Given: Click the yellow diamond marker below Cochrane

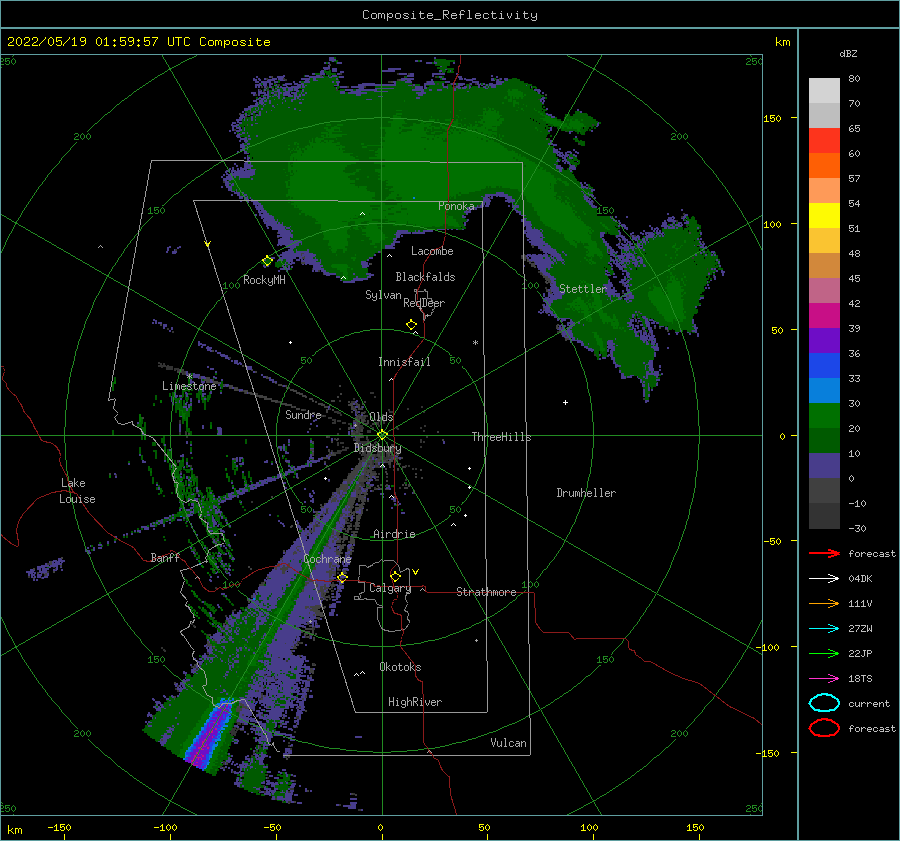Looking at the screenshot, I should pos(342,577).
